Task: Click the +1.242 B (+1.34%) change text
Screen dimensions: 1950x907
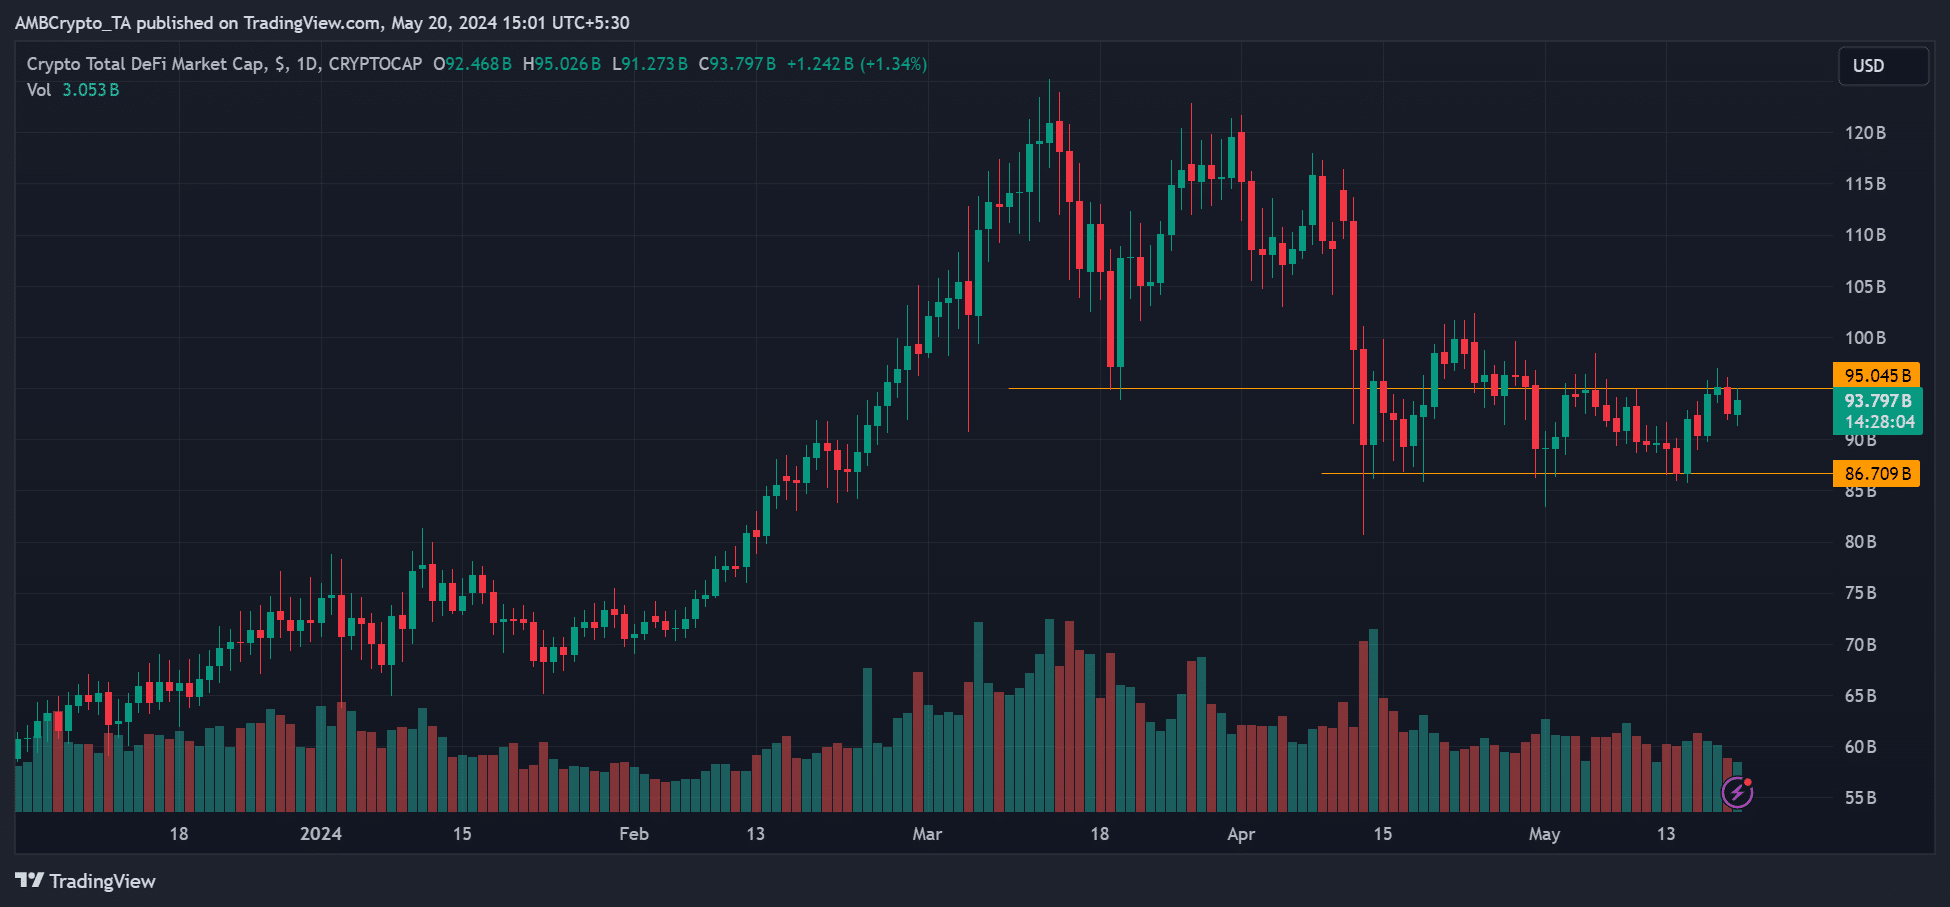Action: 857,64
